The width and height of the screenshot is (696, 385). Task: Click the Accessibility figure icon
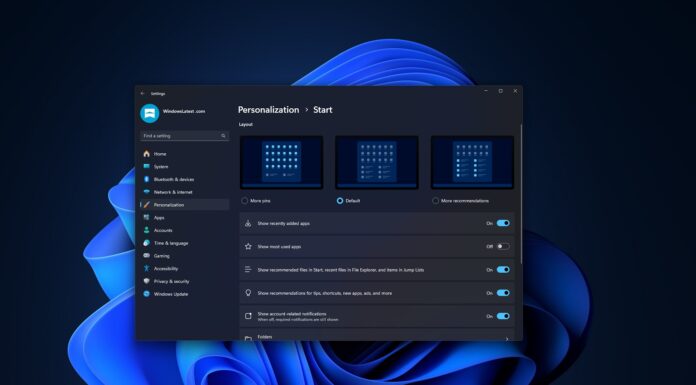[x=146, y=268]
